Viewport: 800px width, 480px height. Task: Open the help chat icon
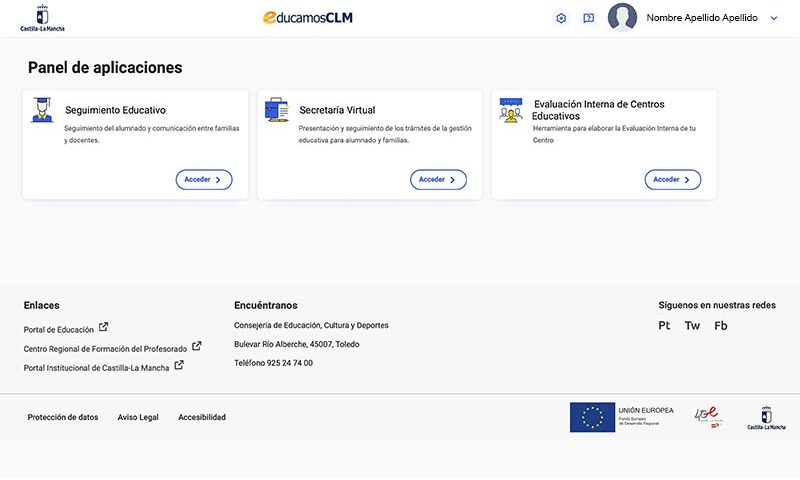tap(588, 18)
